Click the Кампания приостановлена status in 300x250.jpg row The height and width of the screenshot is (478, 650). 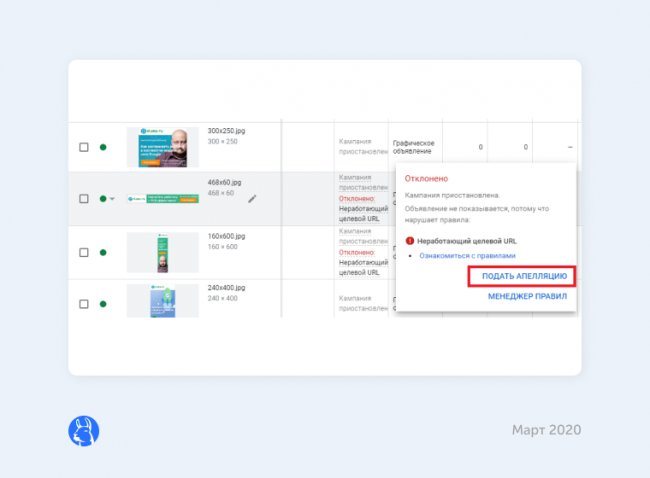pyautogui.click(x=359, y=147)
